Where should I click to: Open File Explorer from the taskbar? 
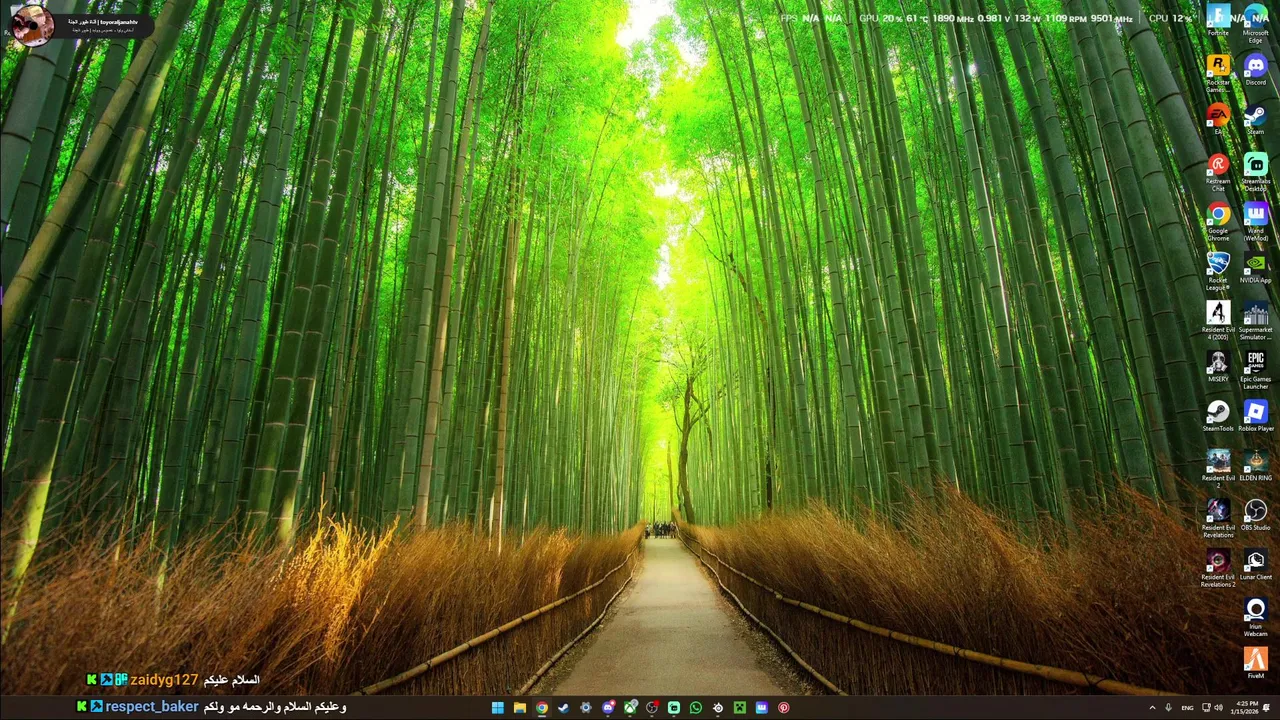tap(520, 708)
